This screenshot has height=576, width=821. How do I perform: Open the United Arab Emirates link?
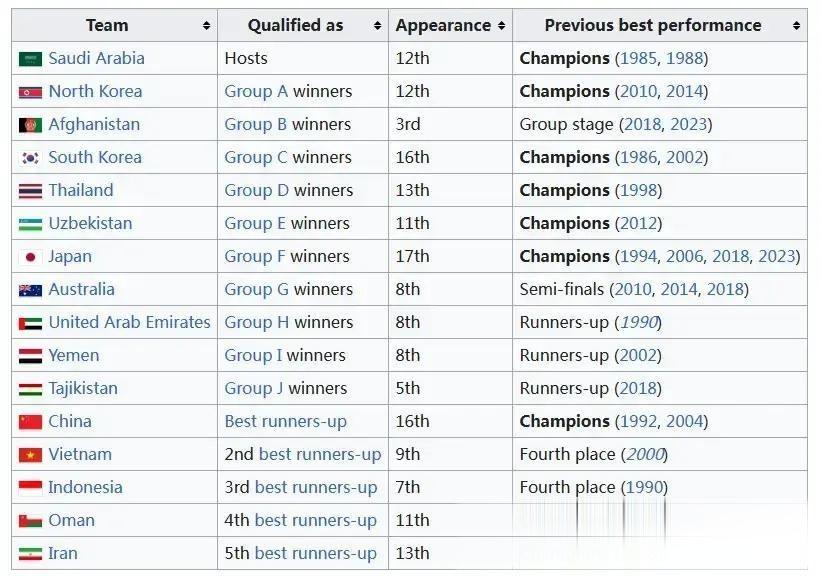(129, 323)
